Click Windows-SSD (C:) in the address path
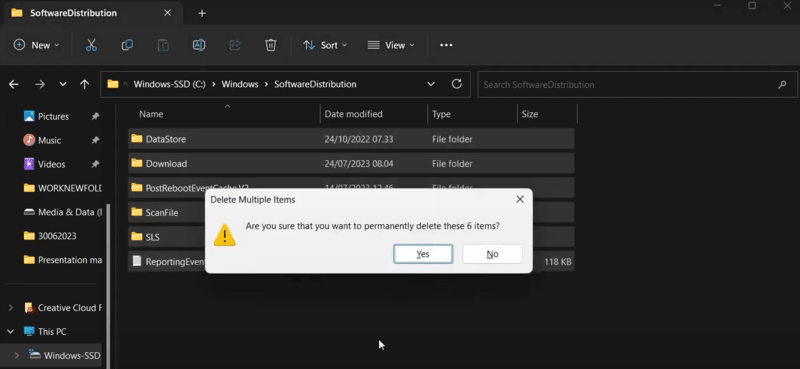The height and width of the screenshot is (369, 800). pyautogui.click(x=169, y=84)
